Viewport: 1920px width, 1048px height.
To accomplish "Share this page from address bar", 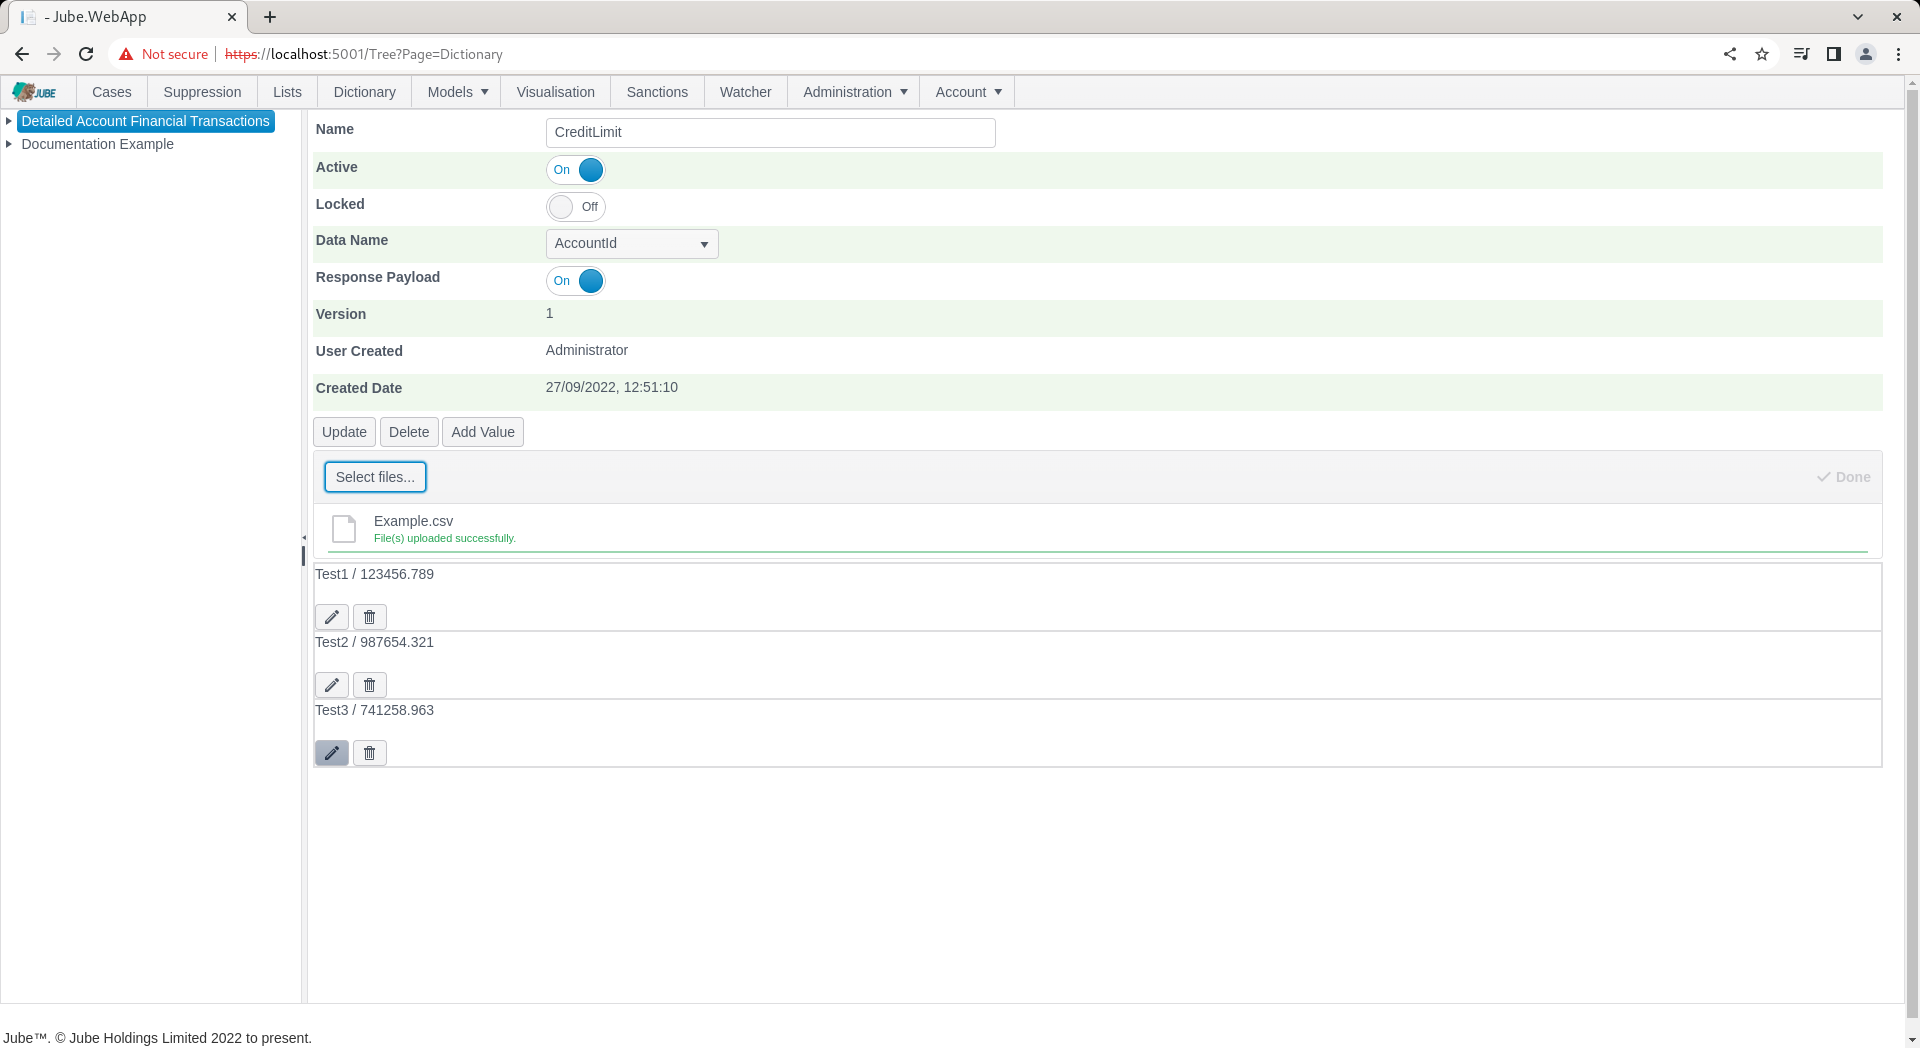I will point(1730,54).
